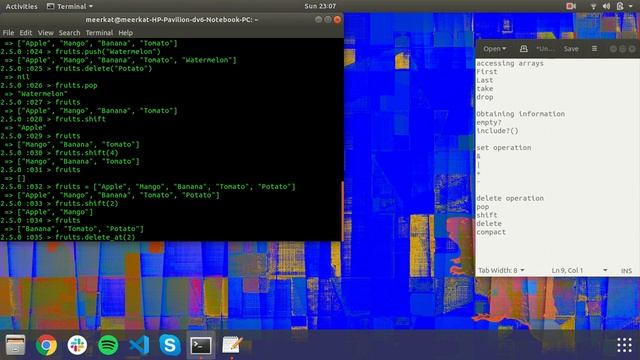The image size is (640, 360).
Task: Click screen recording indicator in top bar
Action: tap(571, 6)
